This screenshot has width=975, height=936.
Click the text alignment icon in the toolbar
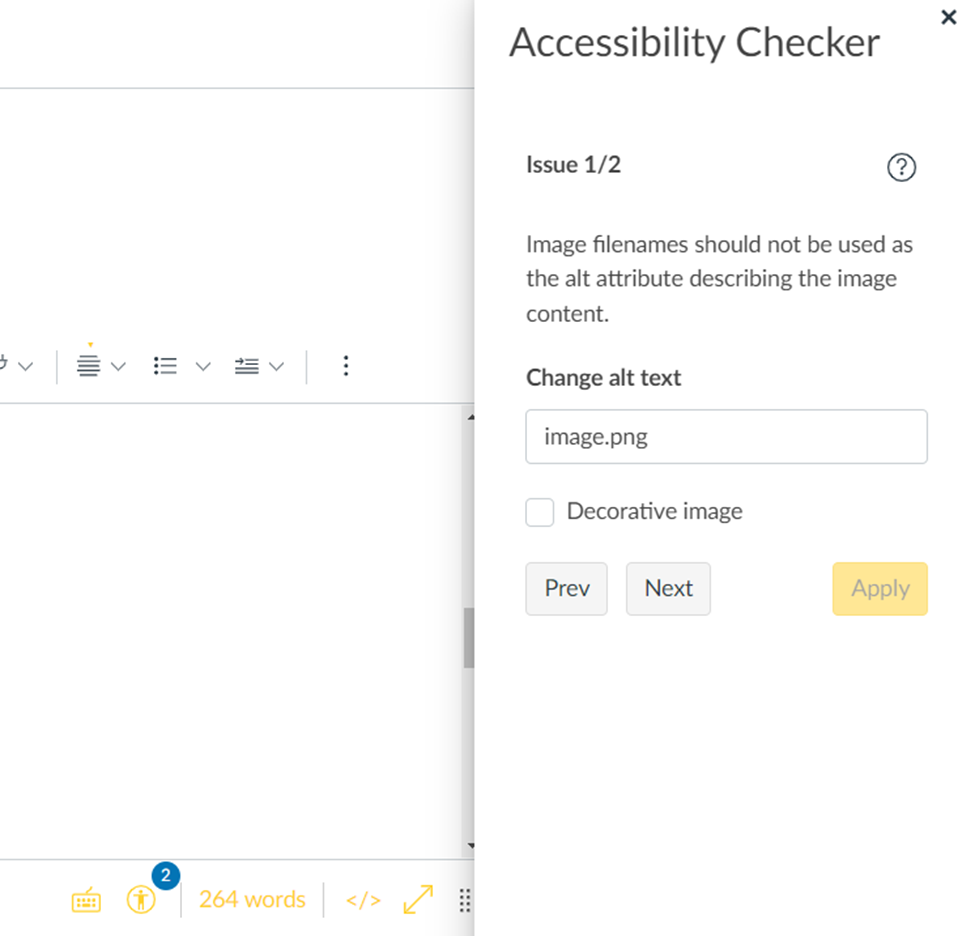pyautogui.click(x=88, y=366)
